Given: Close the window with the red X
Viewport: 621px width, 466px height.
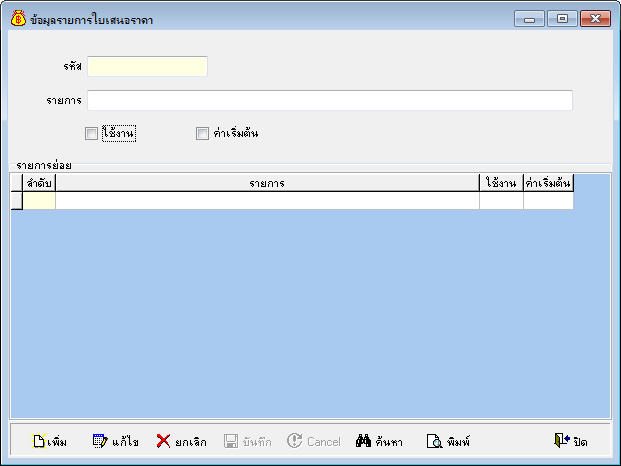Looking at the screenshot, I should point(595,19).
